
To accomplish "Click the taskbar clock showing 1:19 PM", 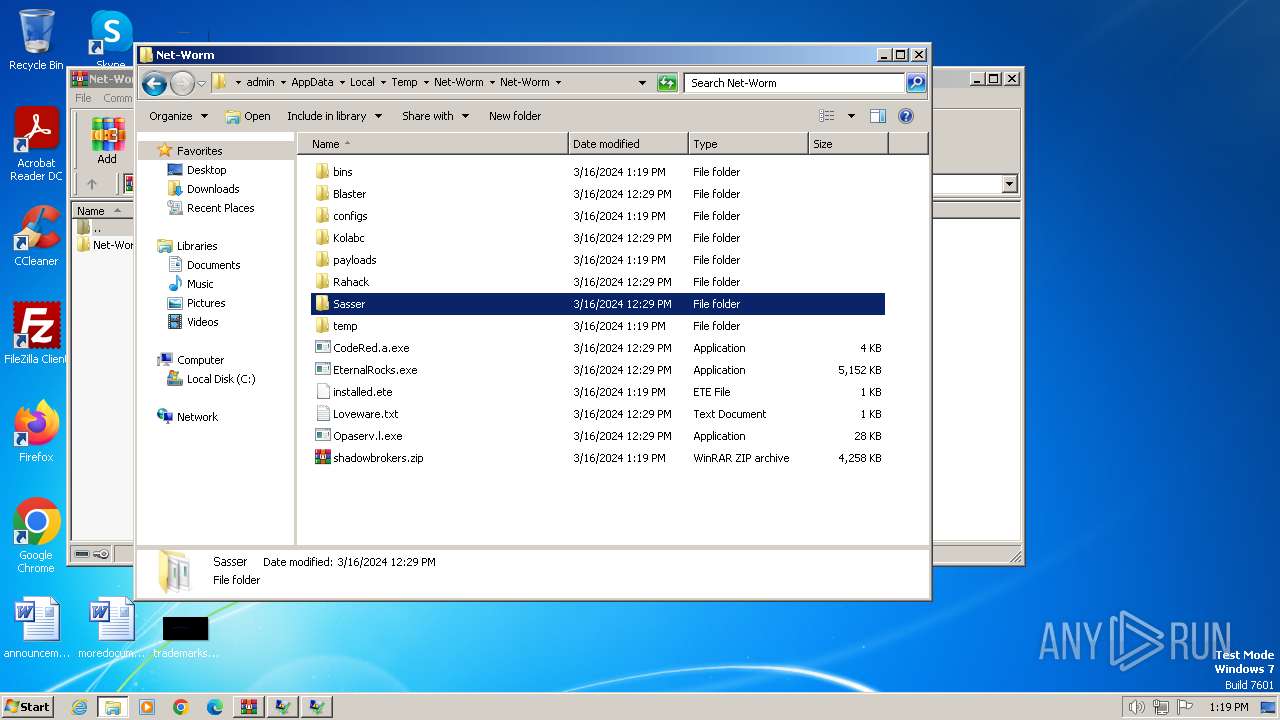I will (1228, 707).
